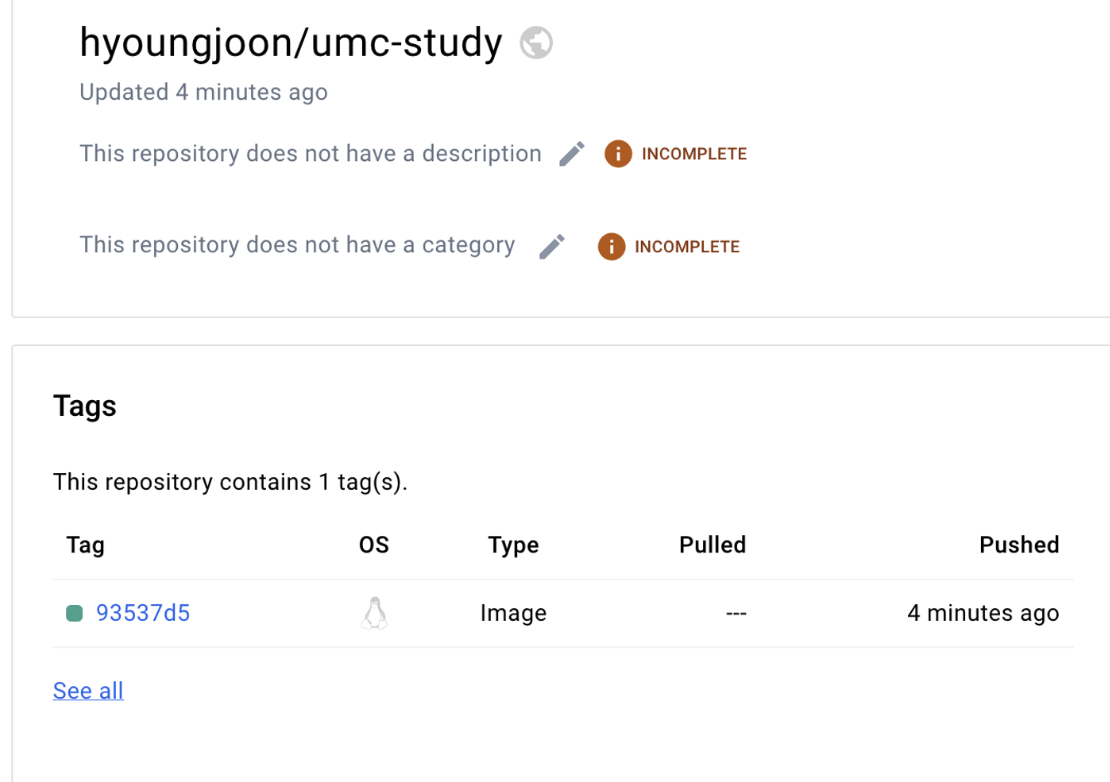Viewport: 1110px width, 782px height.
Task: Click the hyoungjoon/umc-study repository title
Action: click(290, 43)
